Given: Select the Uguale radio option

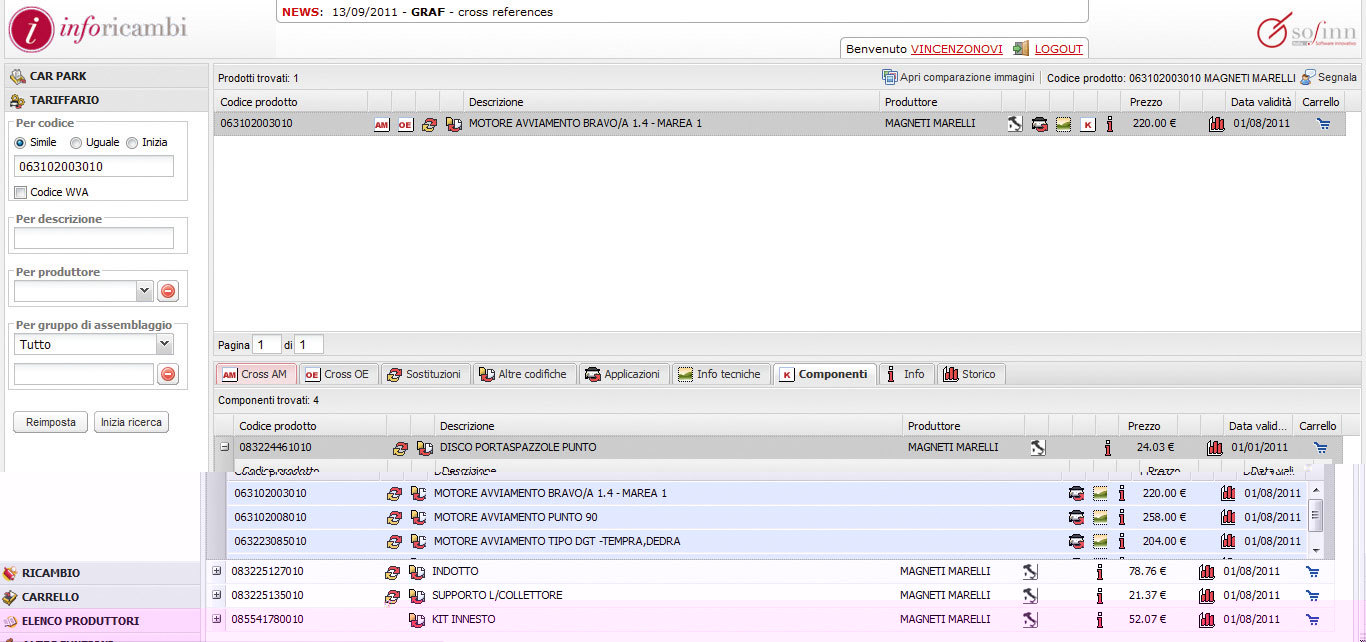Looking at the screenshot, I should (x=76, y=143).
